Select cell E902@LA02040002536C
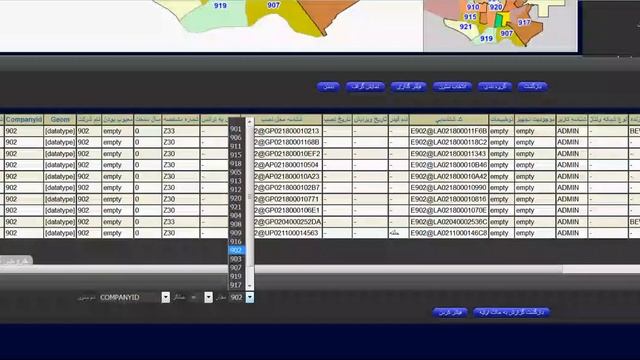The width and height of the screenshot is (640, 360). [x=449, y=222]
